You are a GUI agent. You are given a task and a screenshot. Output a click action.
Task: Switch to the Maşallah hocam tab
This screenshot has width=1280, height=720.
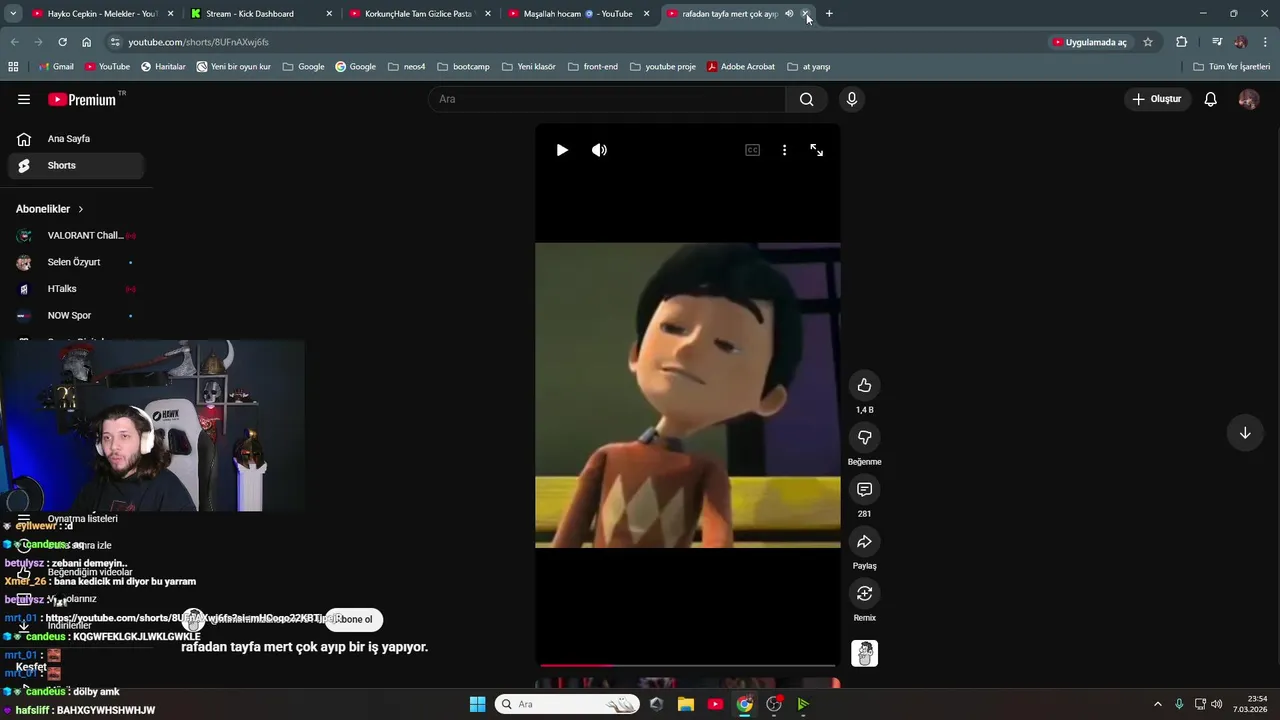577,14
